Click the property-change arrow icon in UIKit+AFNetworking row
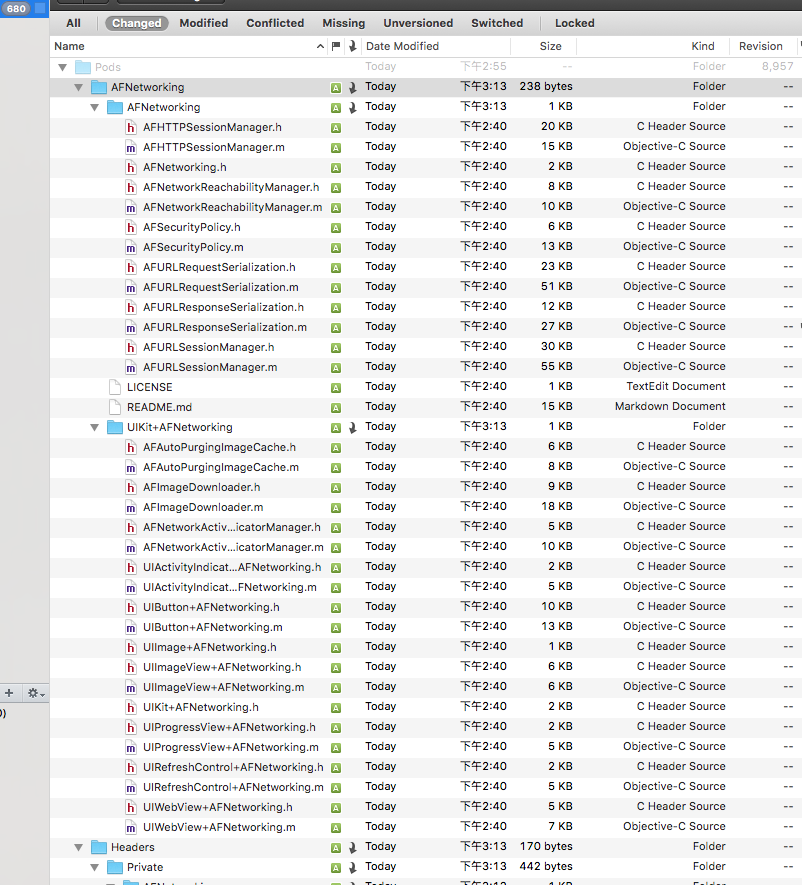The height and width of the screenshot is (885, 802). 352,428
